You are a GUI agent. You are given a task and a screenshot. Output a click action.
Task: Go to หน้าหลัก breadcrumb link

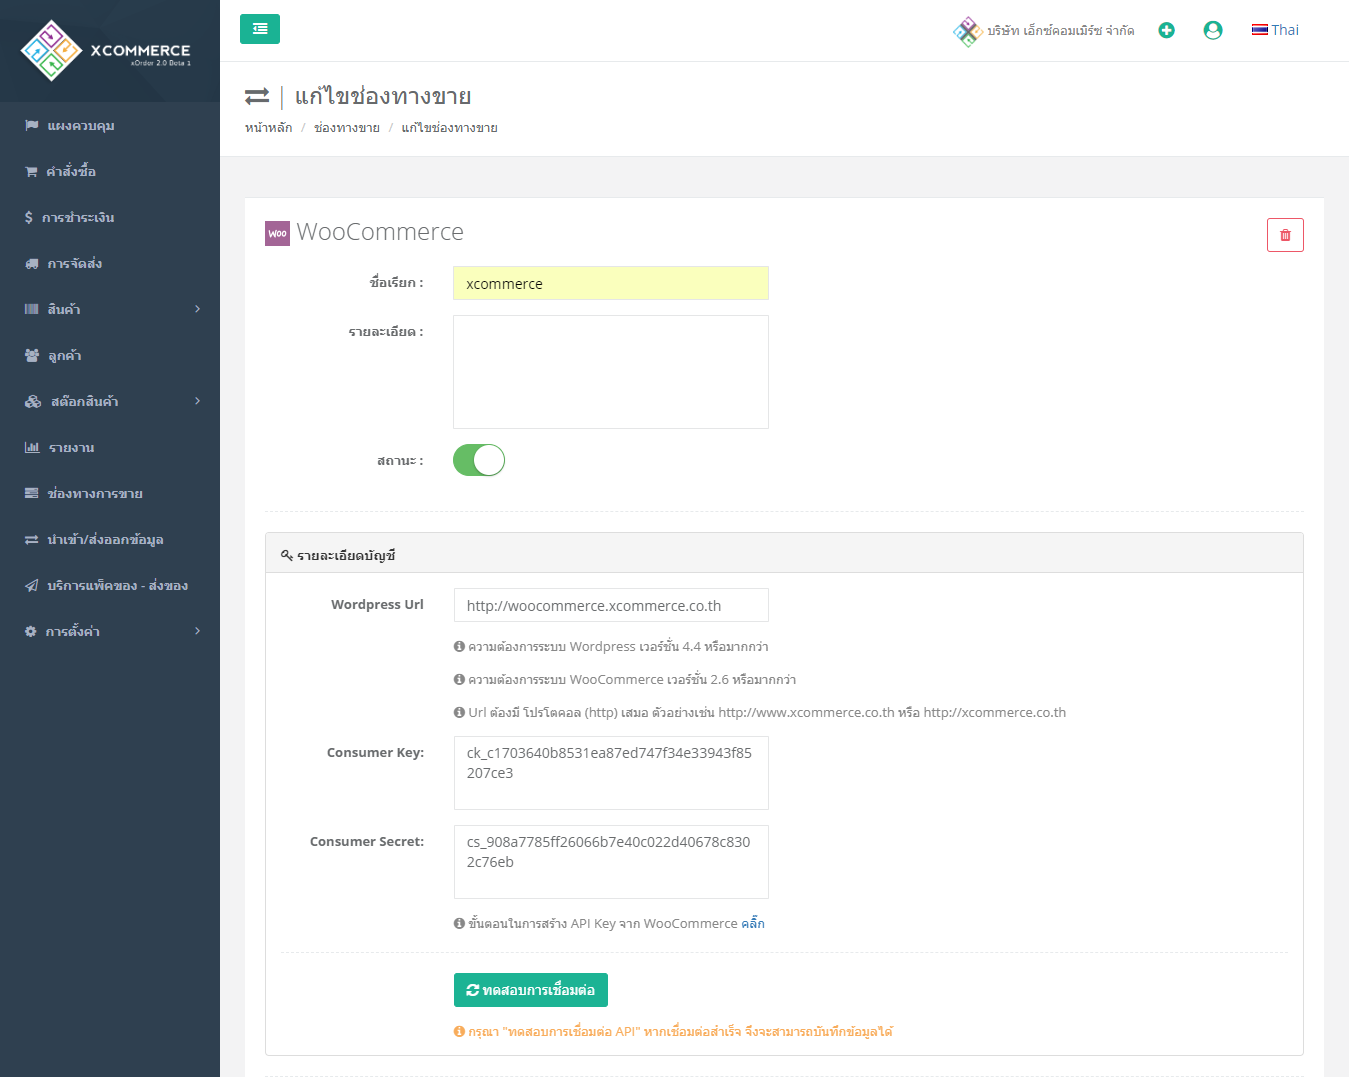tap(269, 128)
